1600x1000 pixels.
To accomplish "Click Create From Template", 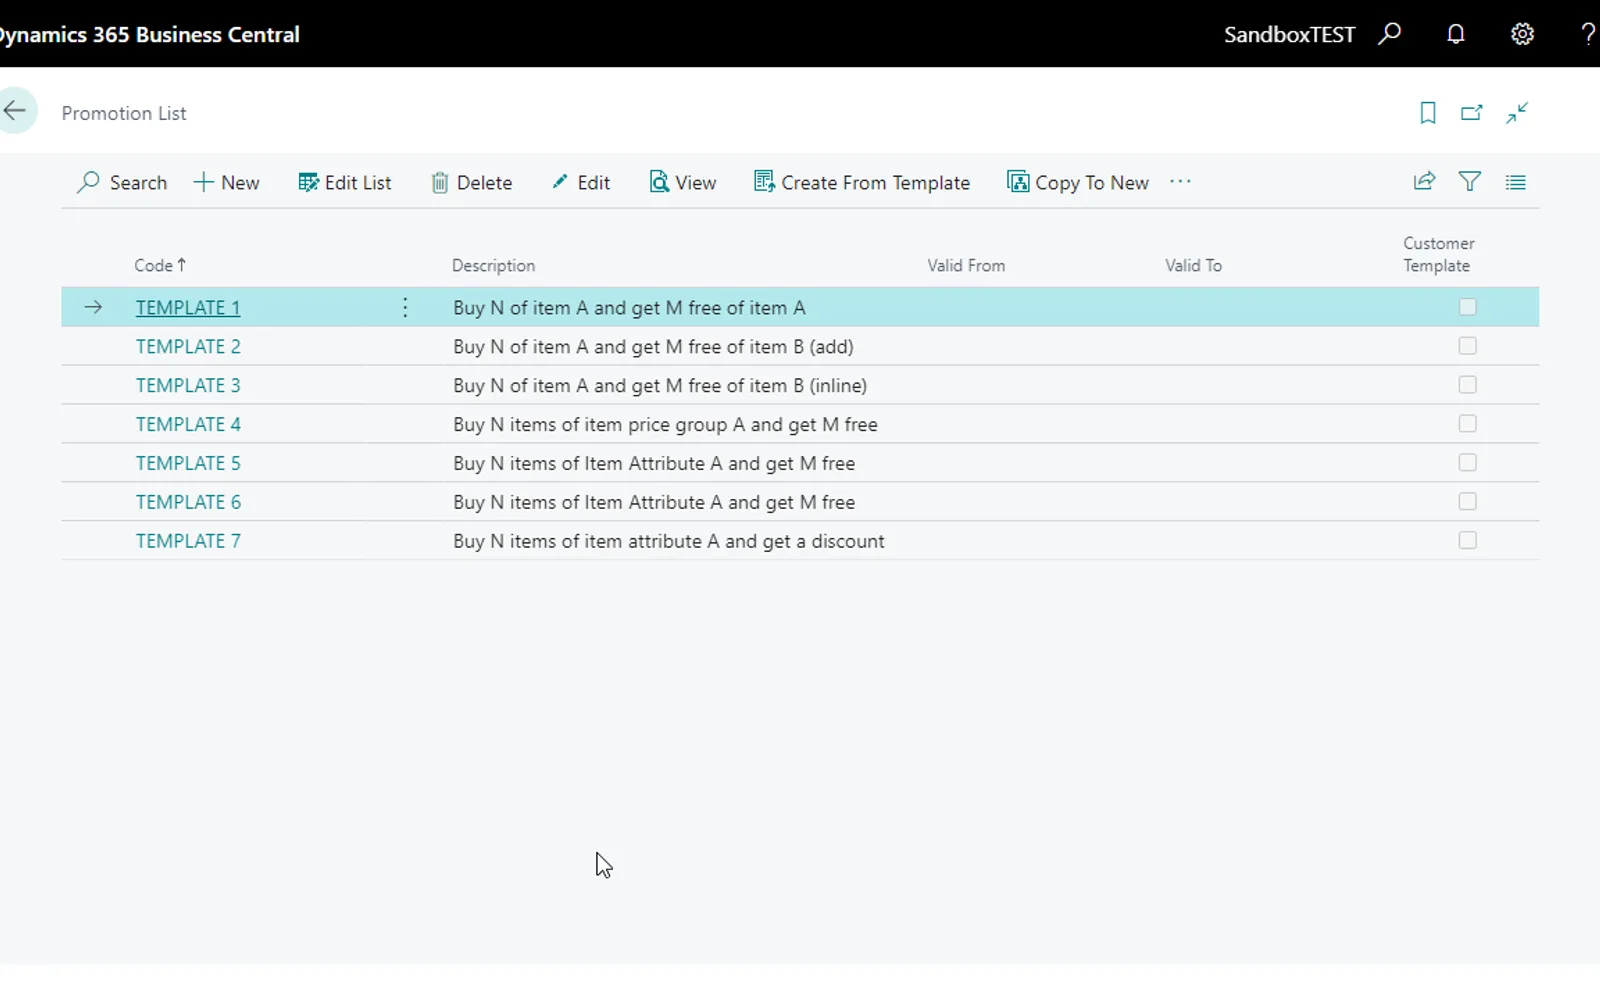I will pyautogui.click(x=862, y=182).
